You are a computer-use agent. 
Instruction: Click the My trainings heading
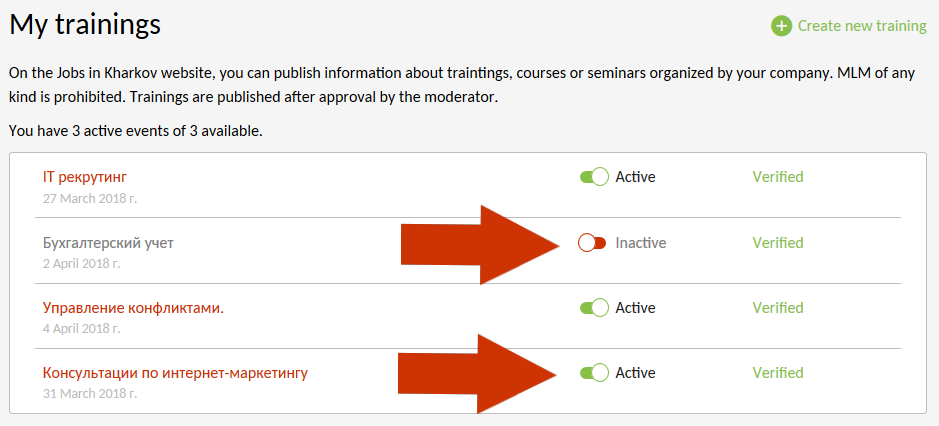tap(85, 22)
